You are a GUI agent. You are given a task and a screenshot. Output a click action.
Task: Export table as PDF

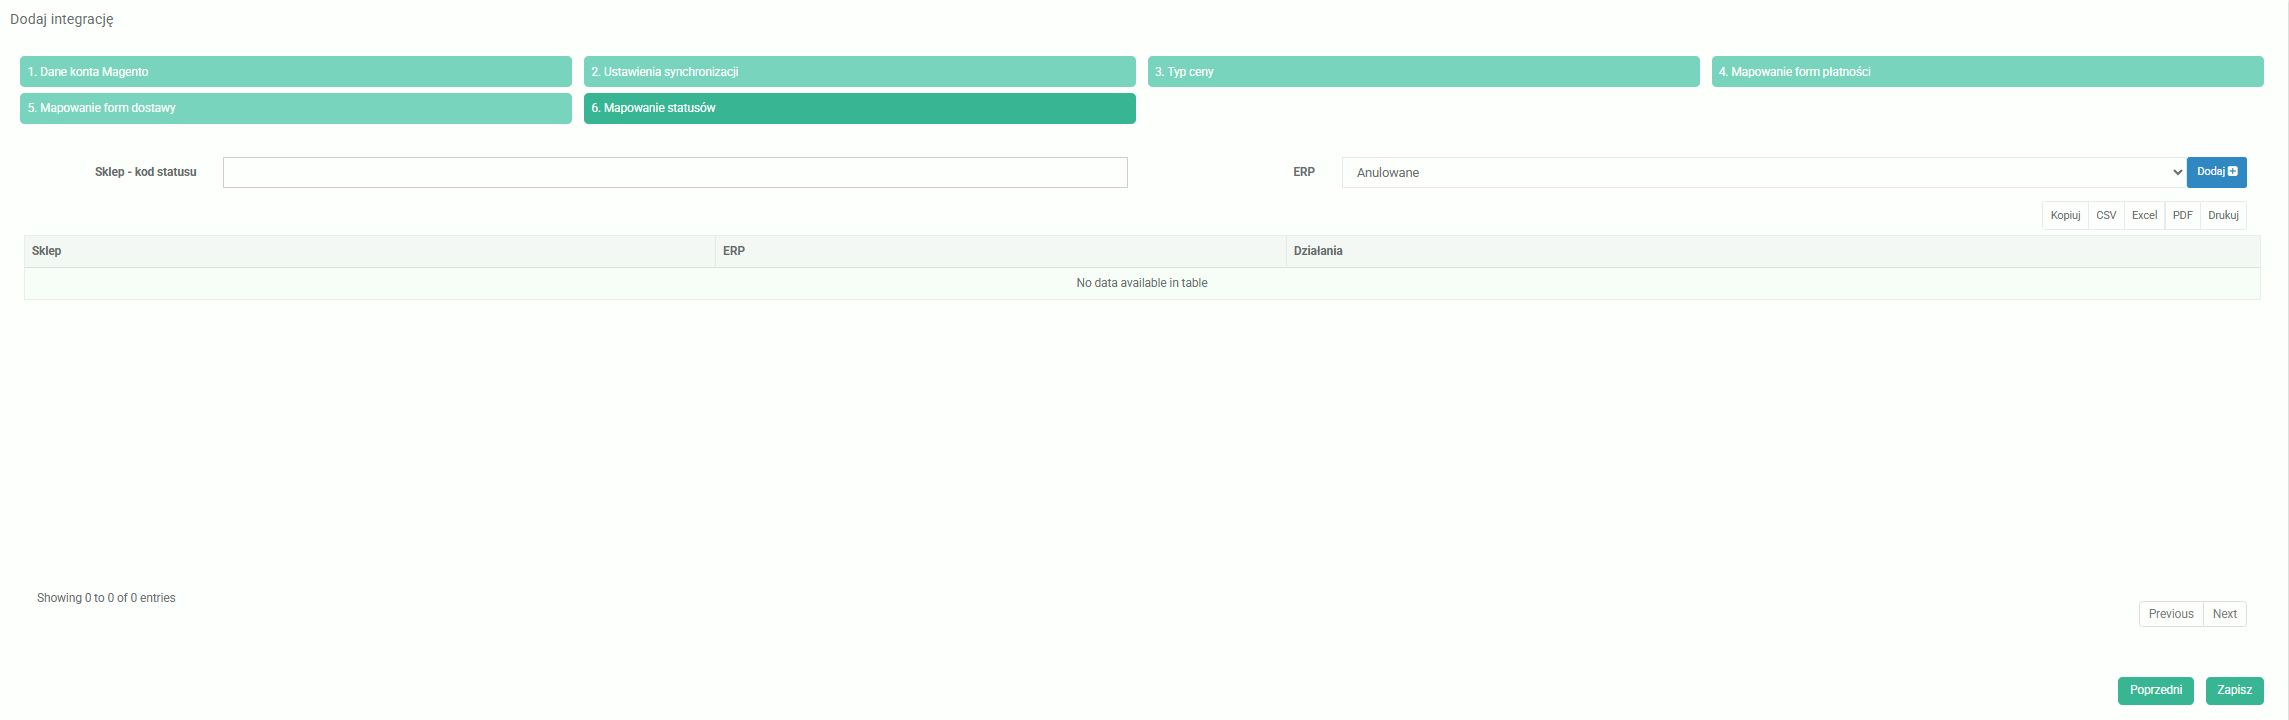2182,215
